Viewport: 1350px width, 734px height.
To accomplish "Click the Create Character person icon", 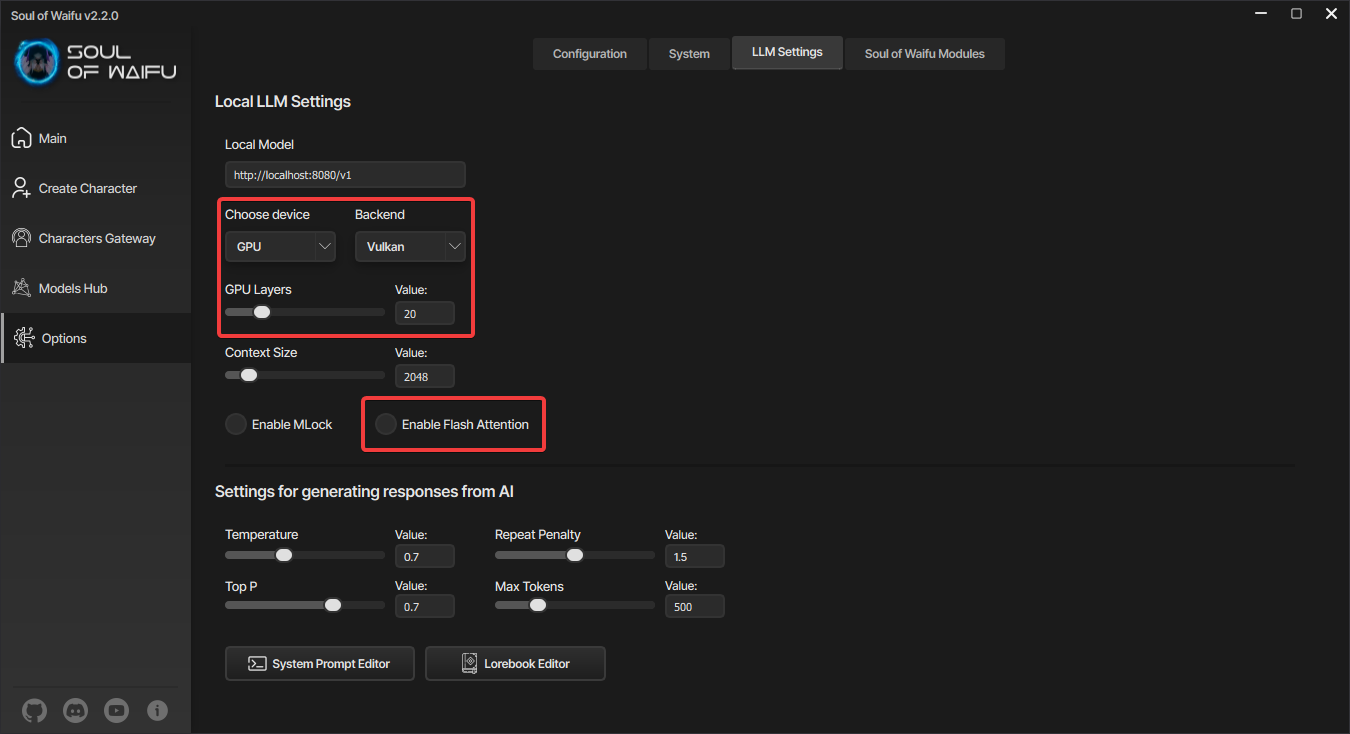I will pos(21,188).
